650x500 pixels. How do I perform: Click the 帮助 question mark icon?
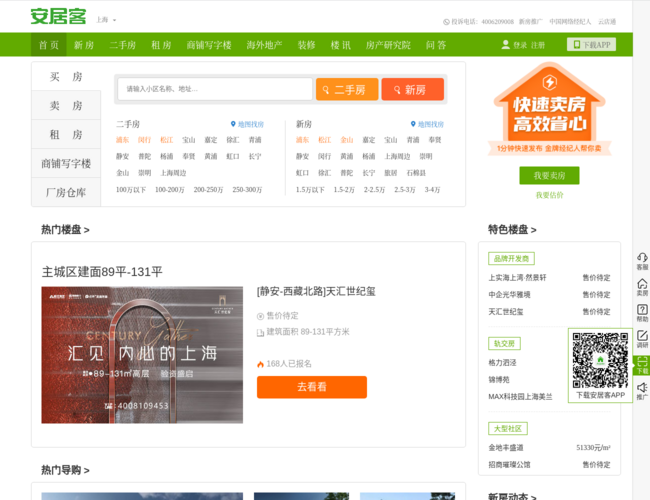click(641, 310)
